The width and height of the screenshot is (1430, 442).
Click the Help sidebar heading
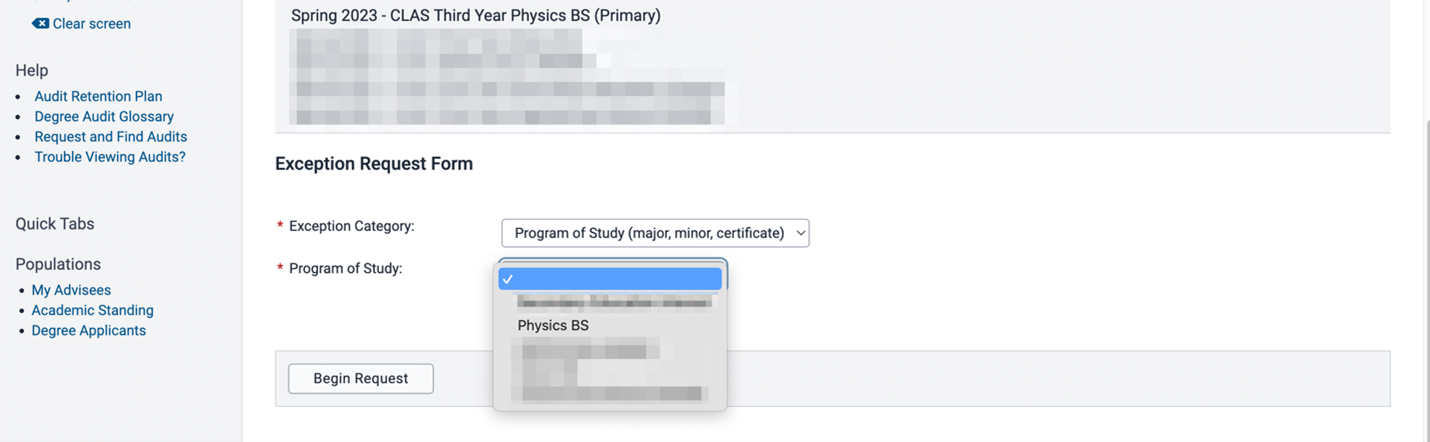click(32, 70)
